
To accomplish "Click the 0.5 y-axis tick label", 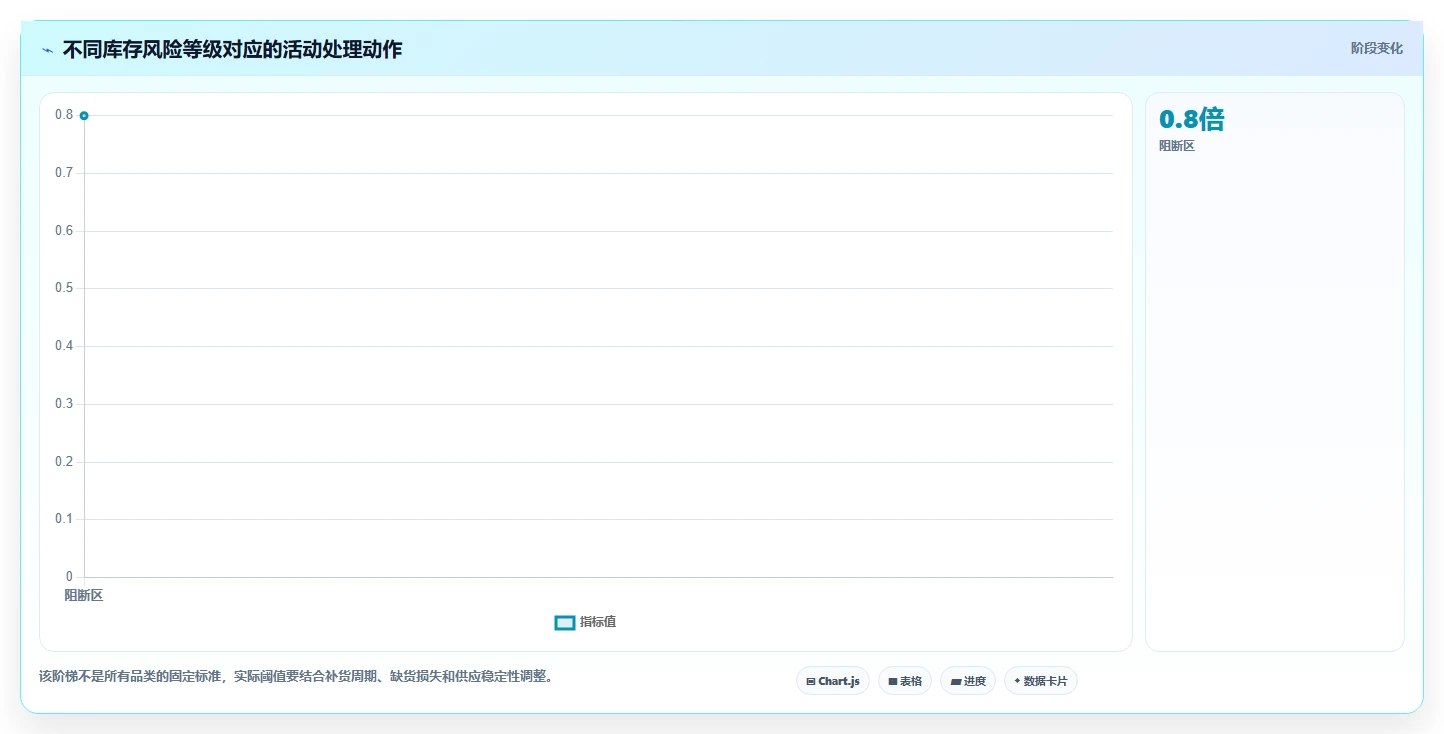I will pos(64,288).
